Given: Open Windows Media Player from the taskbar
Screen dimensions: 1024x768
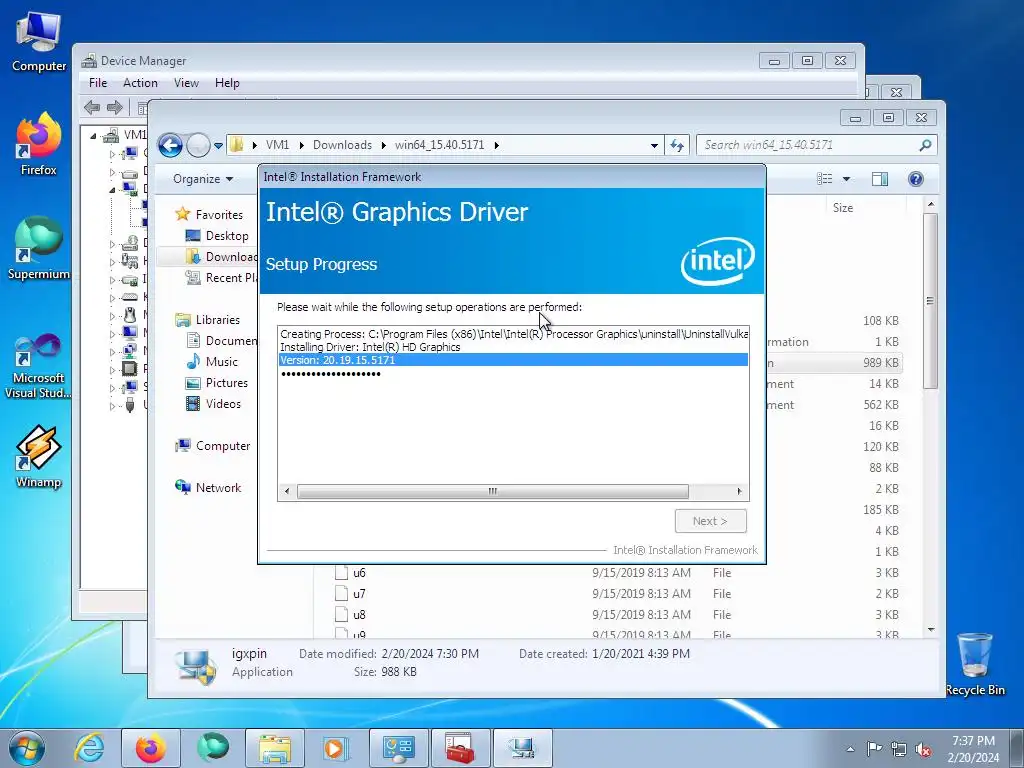Looking at the screenshot, I should click(337, 748).
